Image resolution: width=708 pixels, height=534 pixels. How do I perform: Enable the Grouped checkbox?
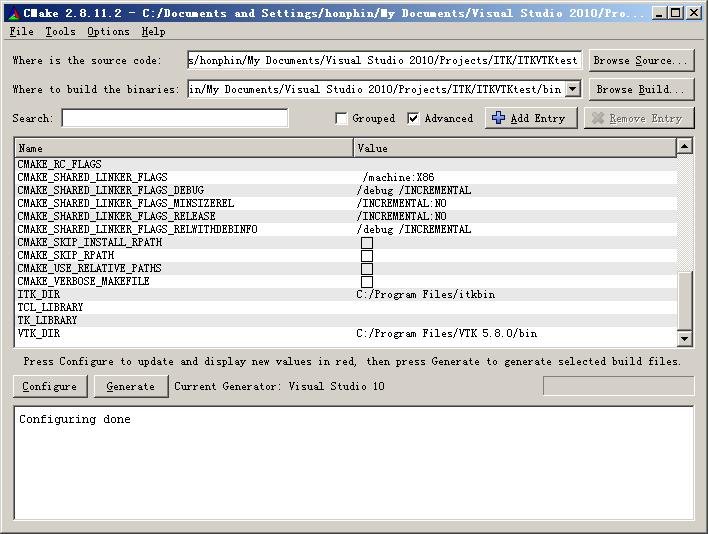(x=342, y=118)
